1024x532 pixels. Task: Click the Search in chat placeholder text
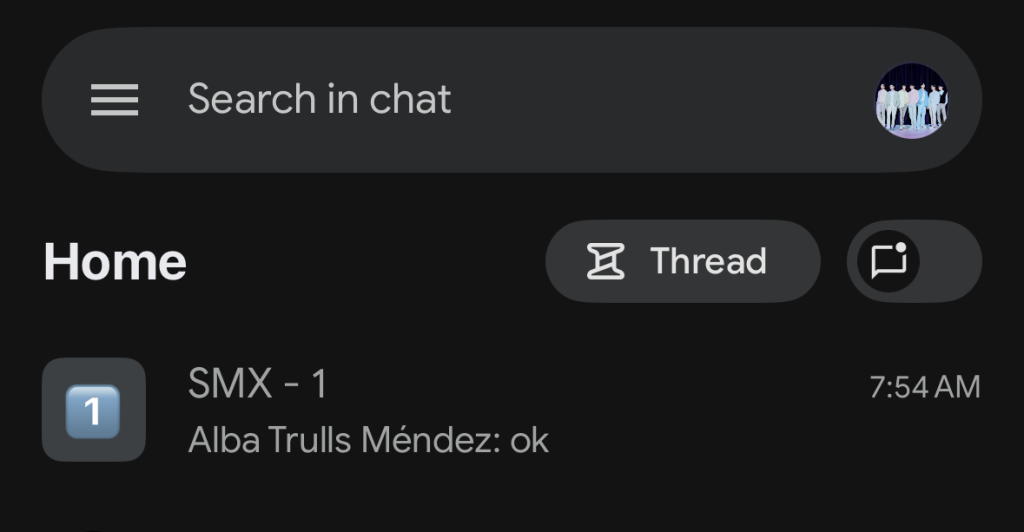click(319, 100)
